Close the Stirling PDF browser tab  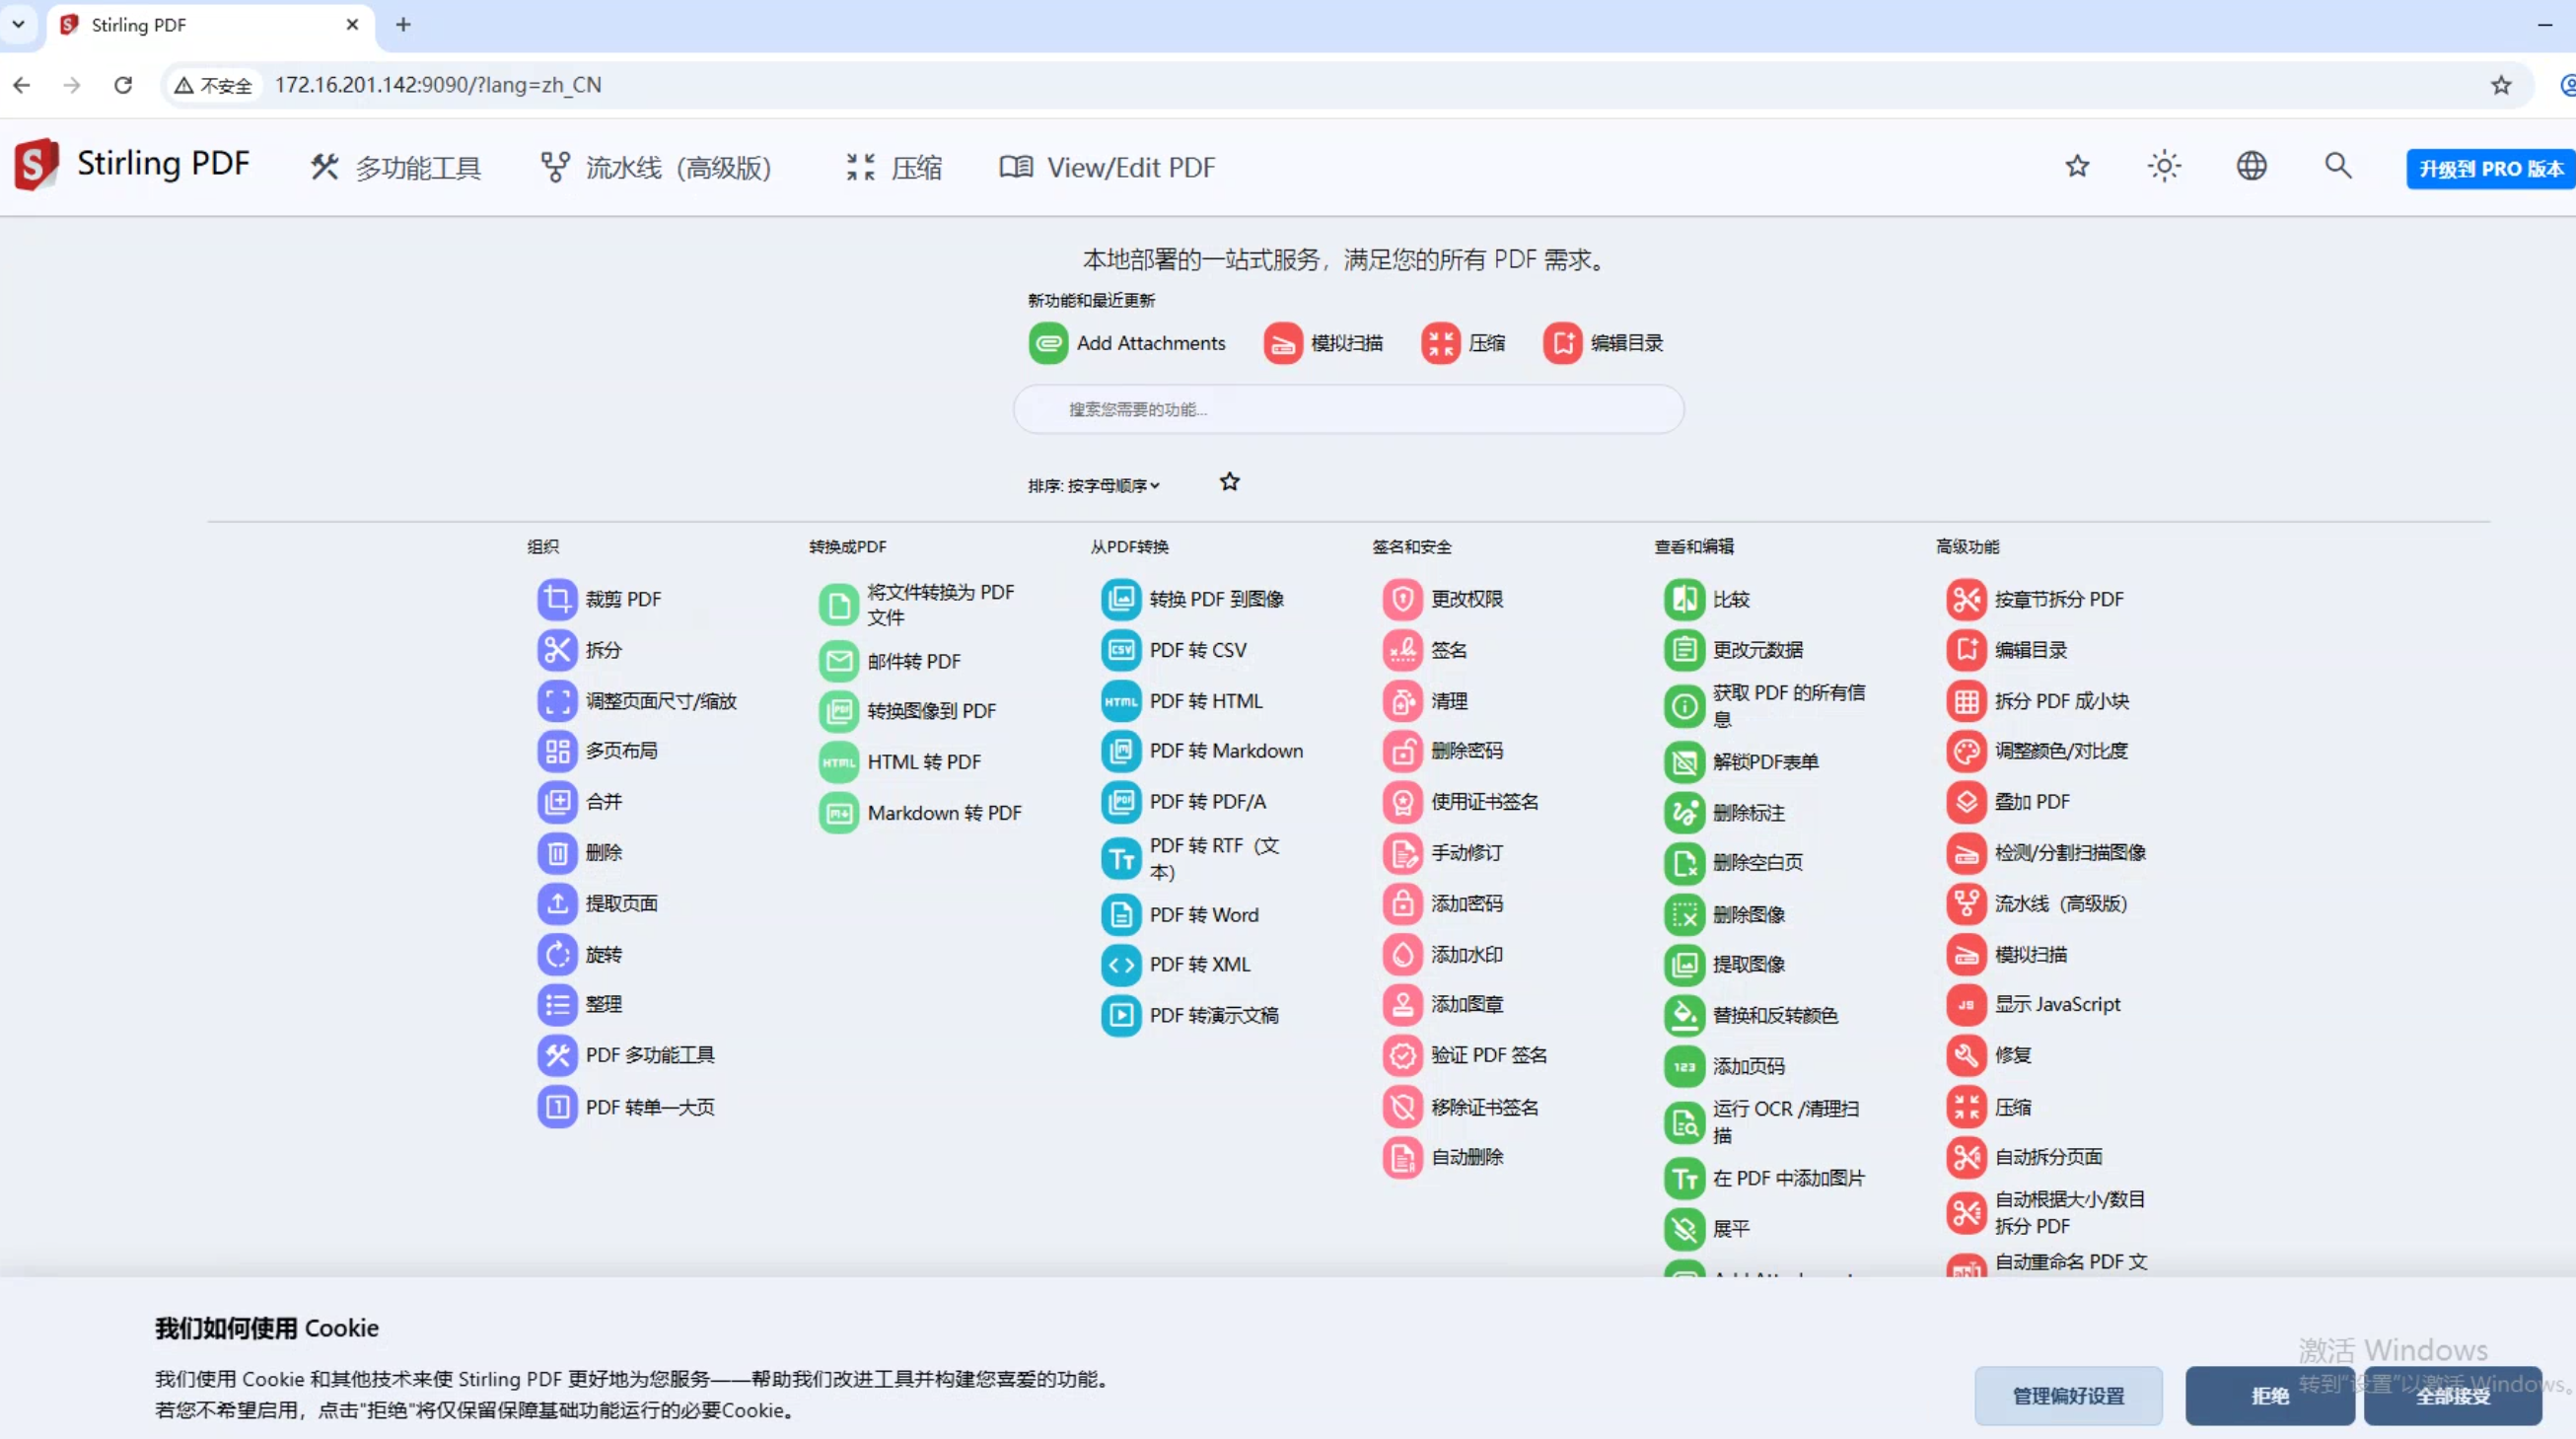(352, 25)
